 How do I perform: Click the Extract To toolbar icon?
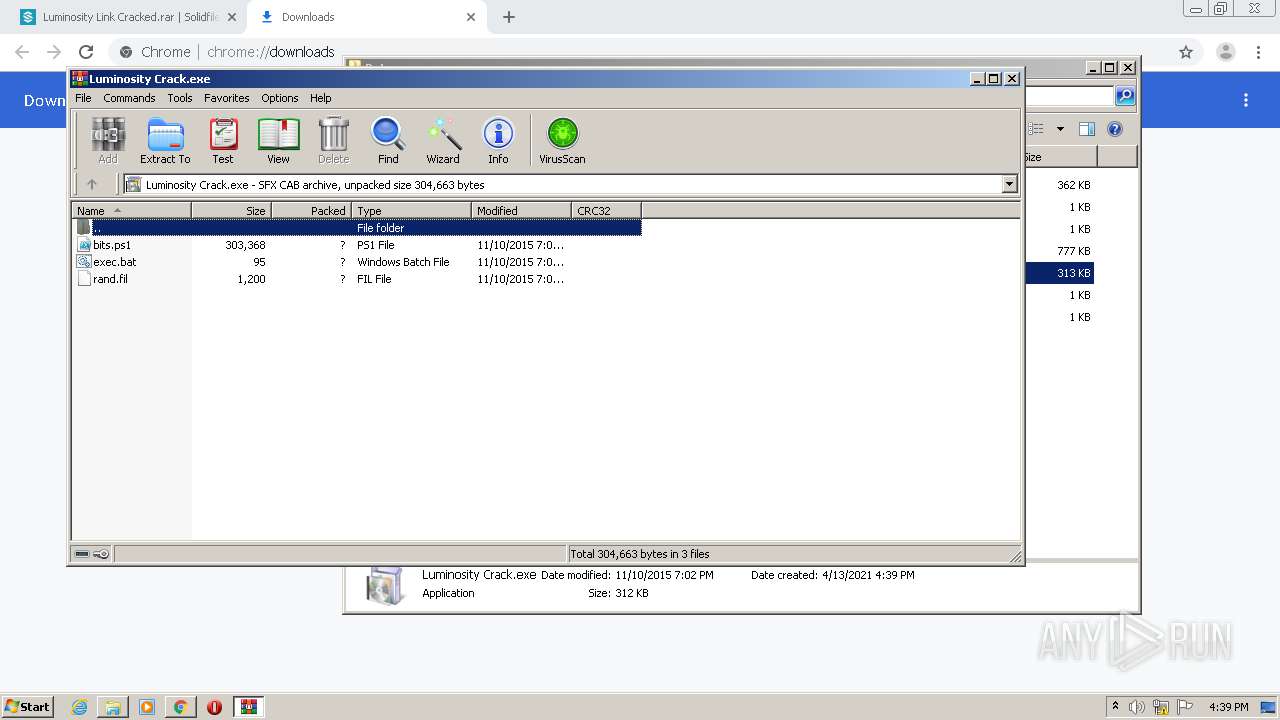(165, 140)
